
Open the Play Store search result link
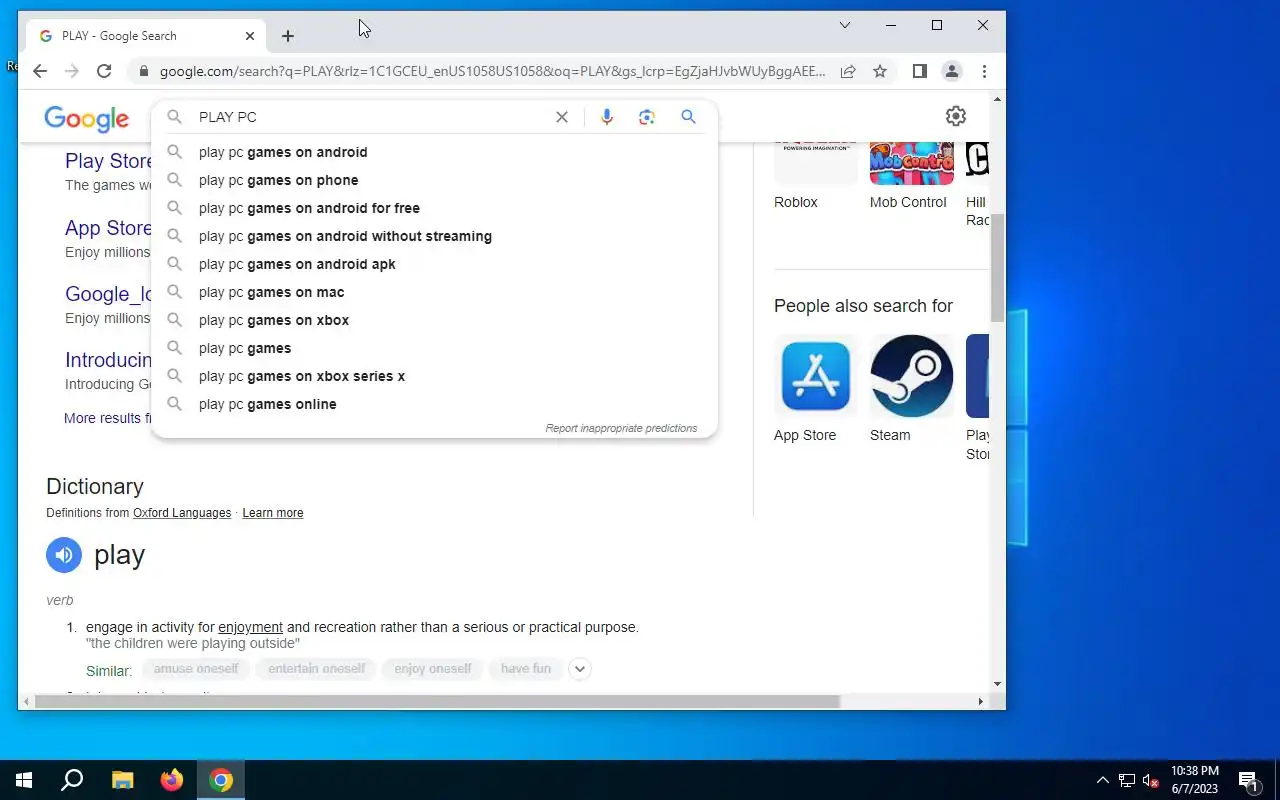point(108,161)
